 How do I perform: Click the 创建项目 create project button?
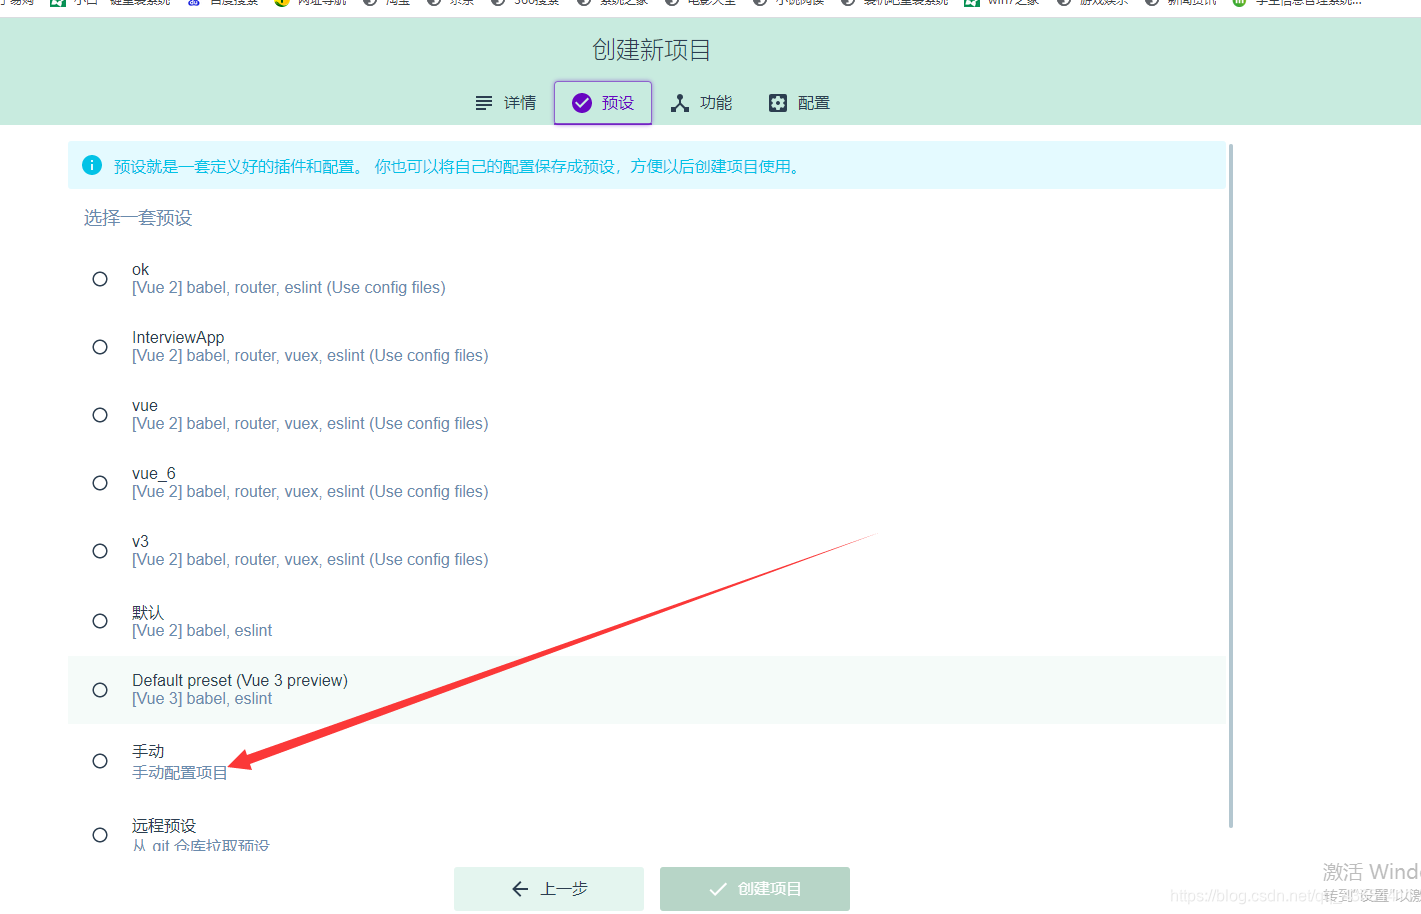coord(755,889)
